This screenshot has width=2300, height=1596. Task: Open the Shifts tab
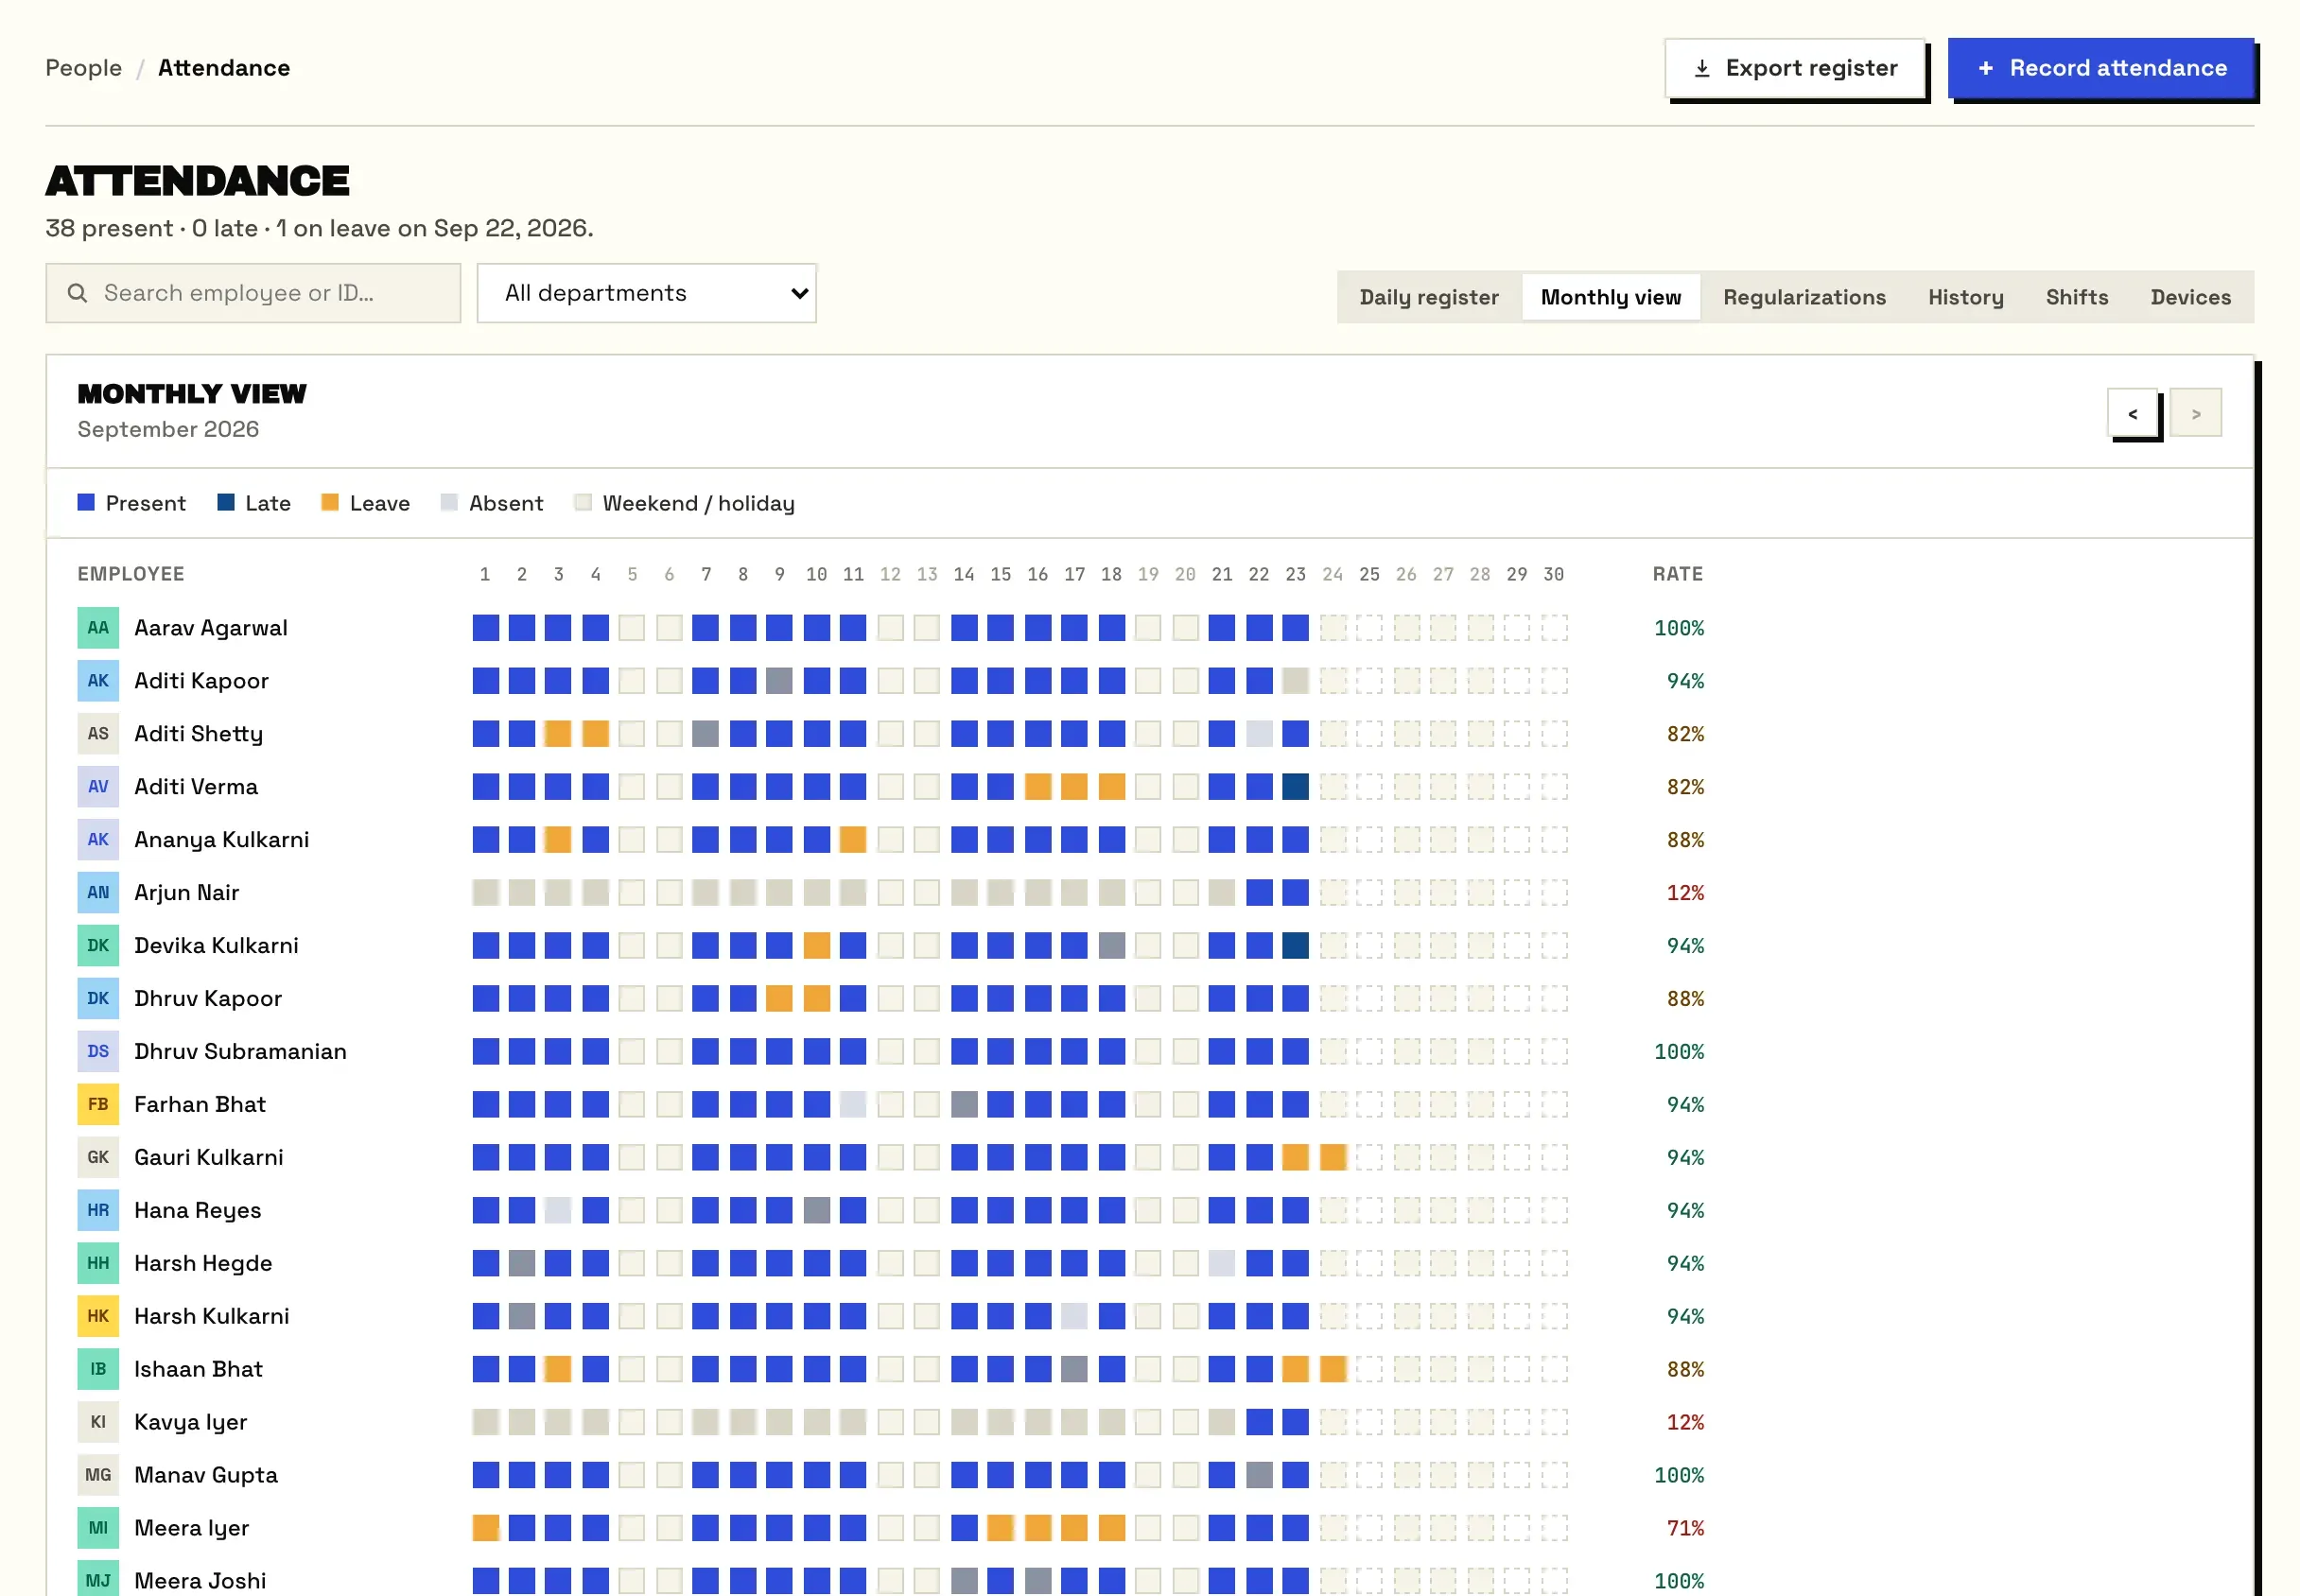pos(2077,297)
